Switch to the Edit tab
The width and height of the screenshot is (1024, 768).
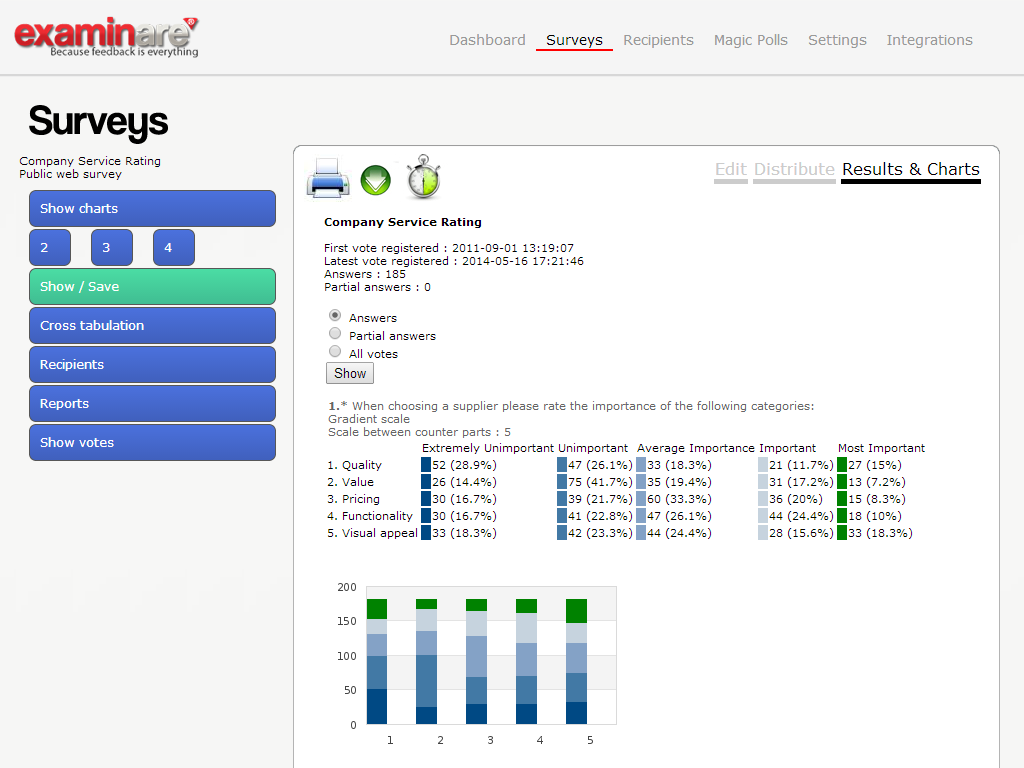[x=730, y=169]
